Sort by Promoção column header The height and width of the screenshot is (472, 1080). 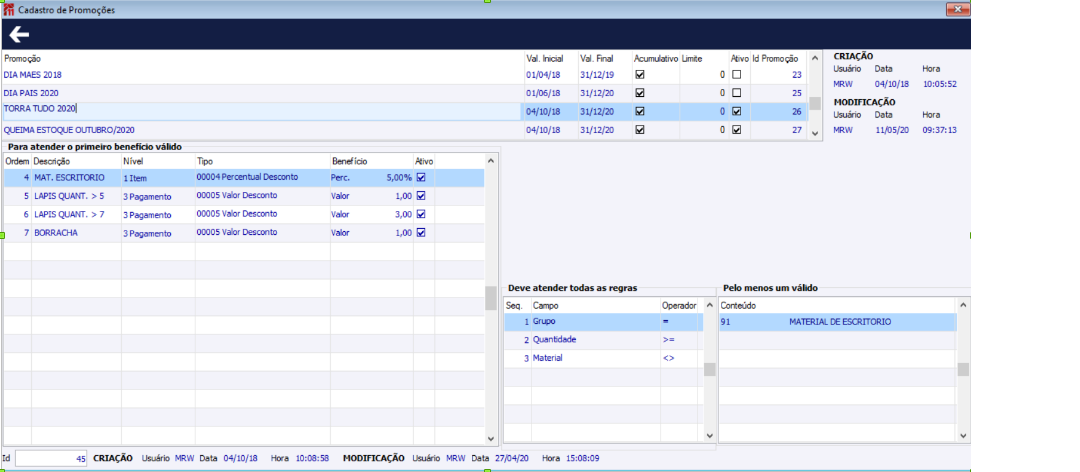[22, 59]
